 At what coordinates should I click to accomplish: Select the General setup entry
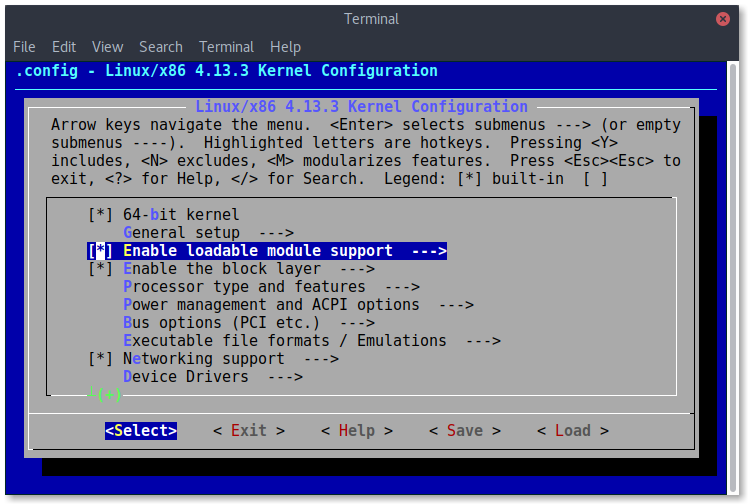coord(181,233)
